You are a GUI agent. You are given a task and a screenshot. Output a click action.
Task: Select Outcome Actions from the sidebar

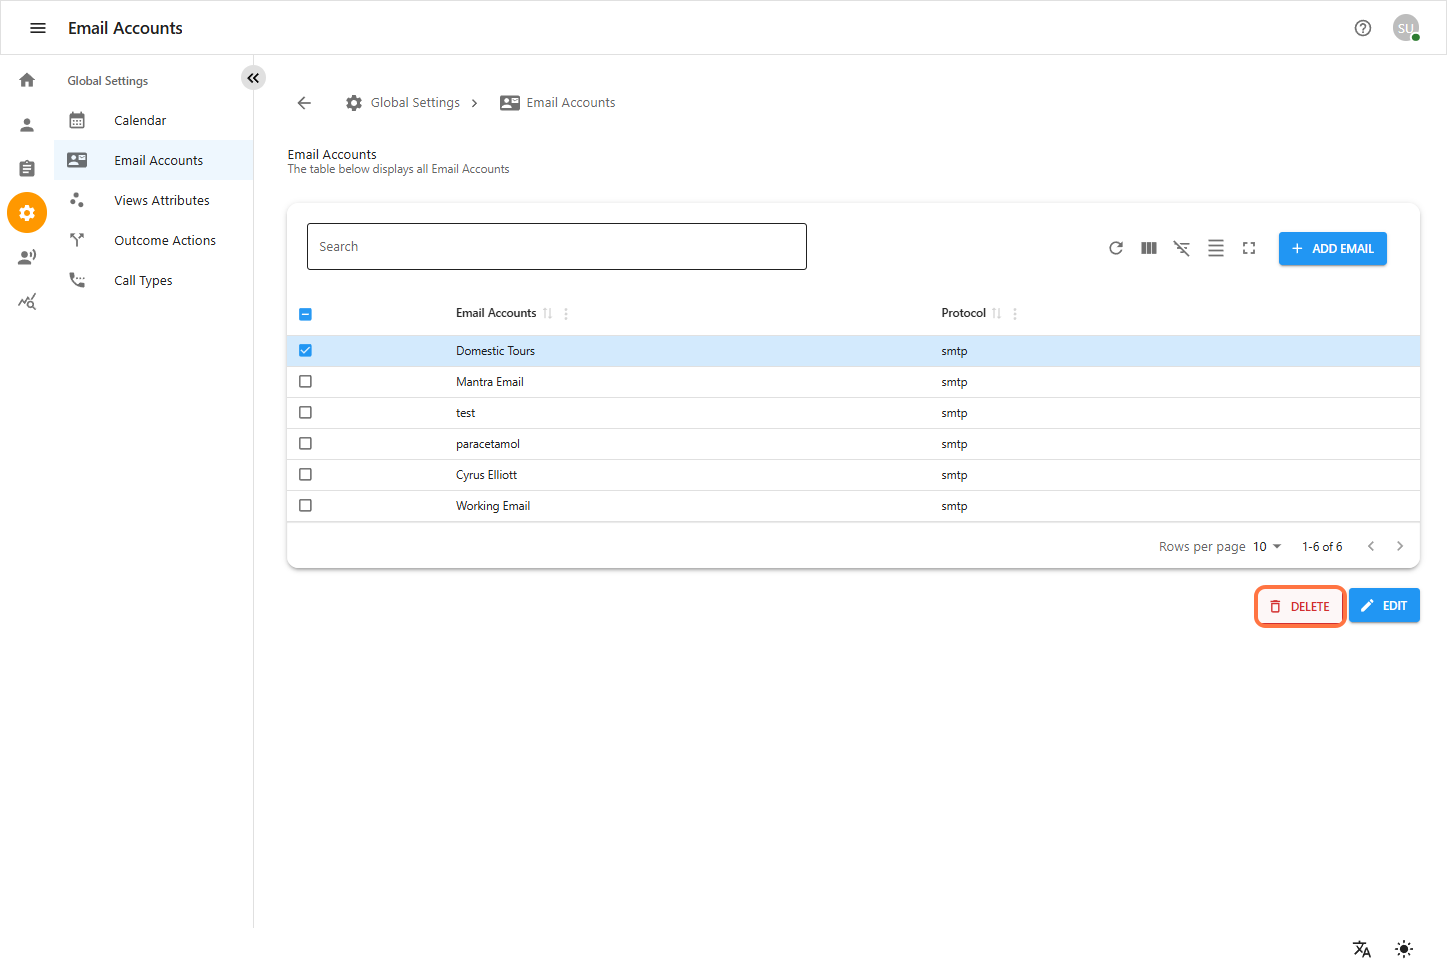pos(164,241)
